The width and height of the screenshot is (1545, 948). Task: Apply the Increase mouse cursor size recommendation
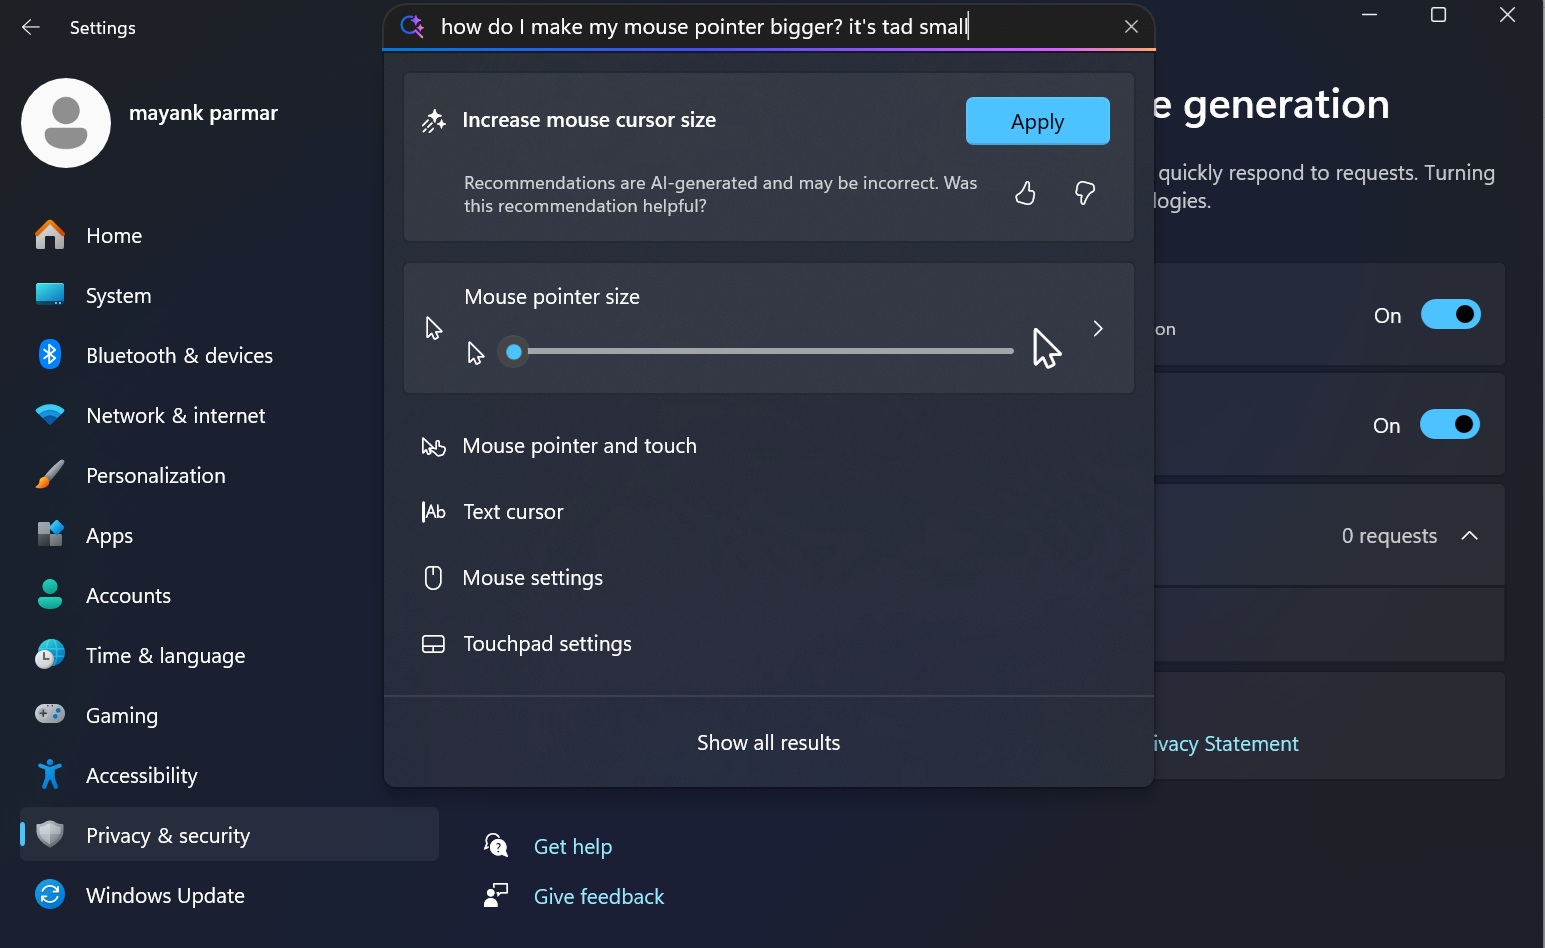pos(1037,121)
